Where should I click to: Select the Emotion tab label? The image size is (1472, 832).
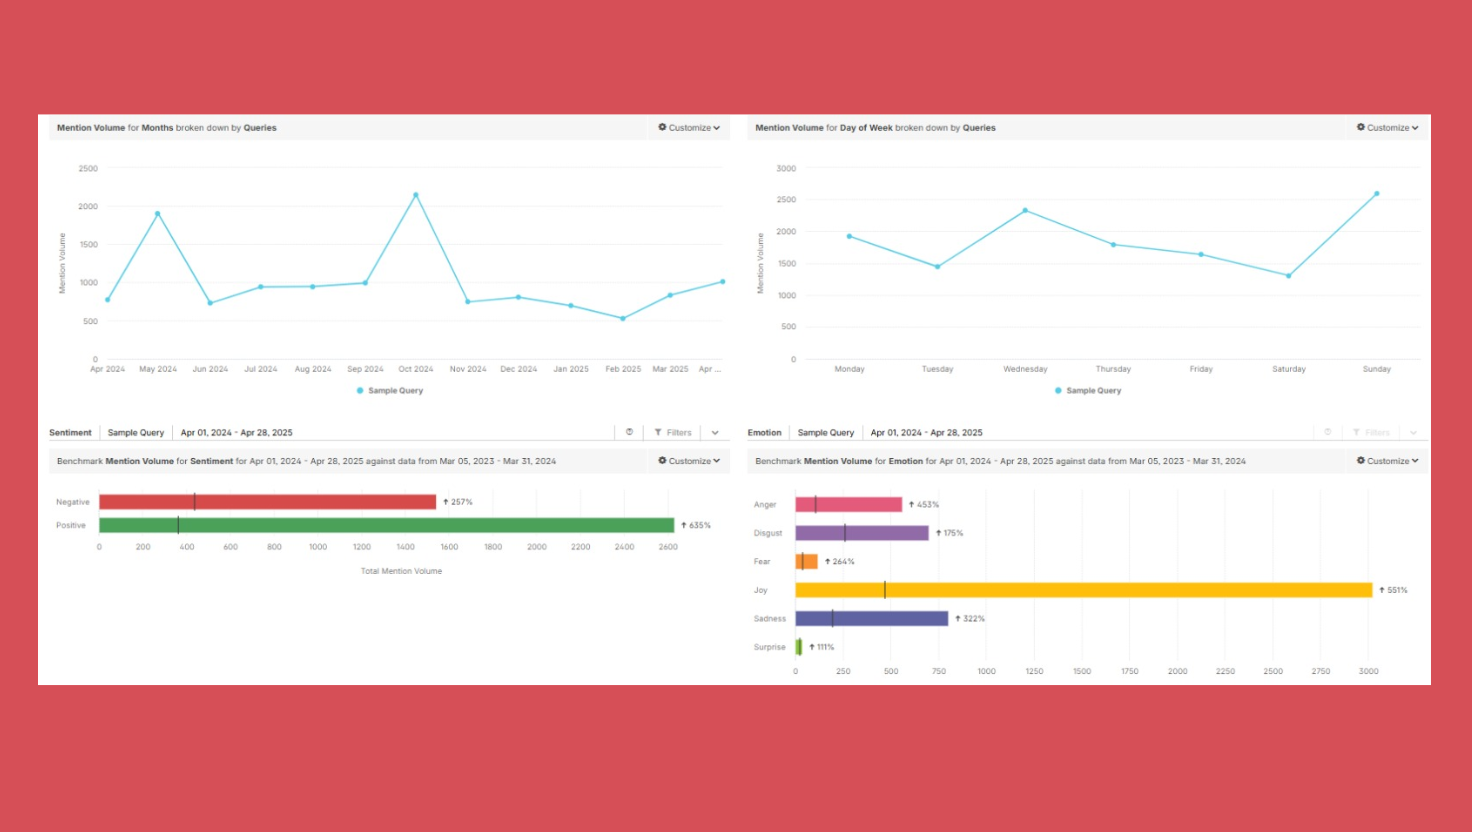(764, 433)
